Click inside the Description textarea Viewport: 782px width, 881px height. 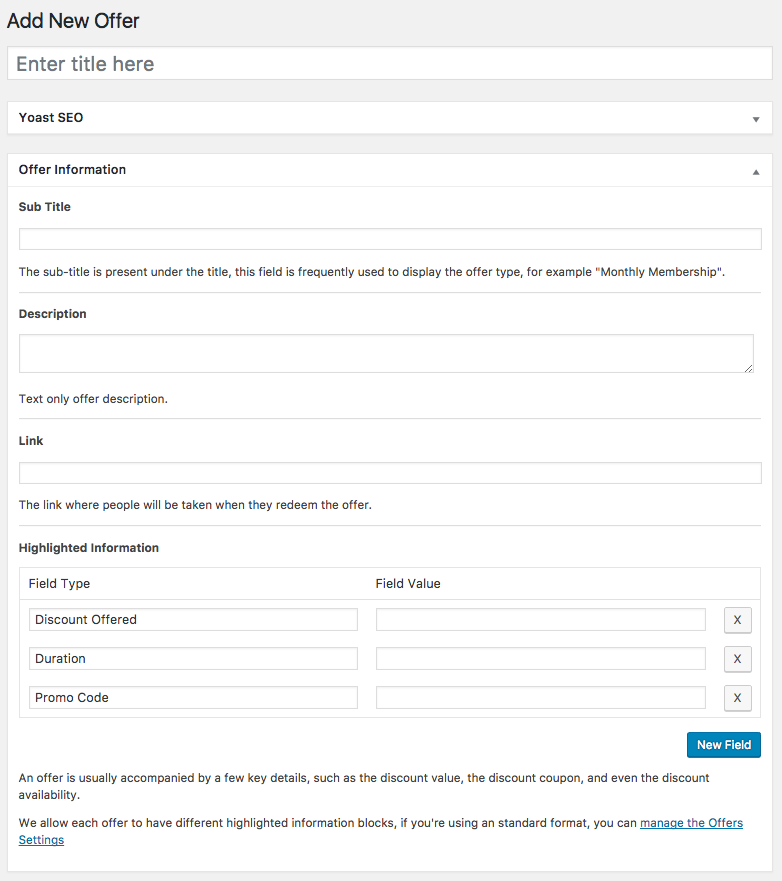(385, 353)
